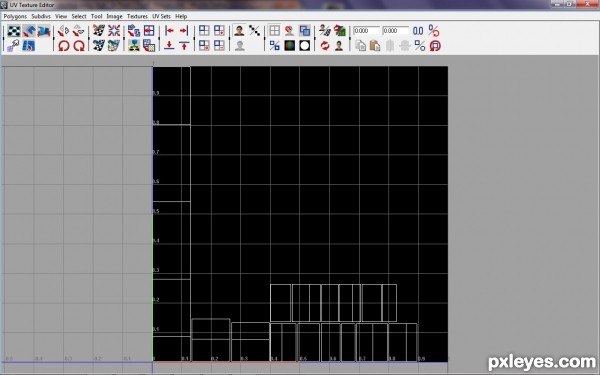Viewport: 600px width, 375px height.
Task: Click the V coordinate entry field
Action: click(x=395, y=31)
